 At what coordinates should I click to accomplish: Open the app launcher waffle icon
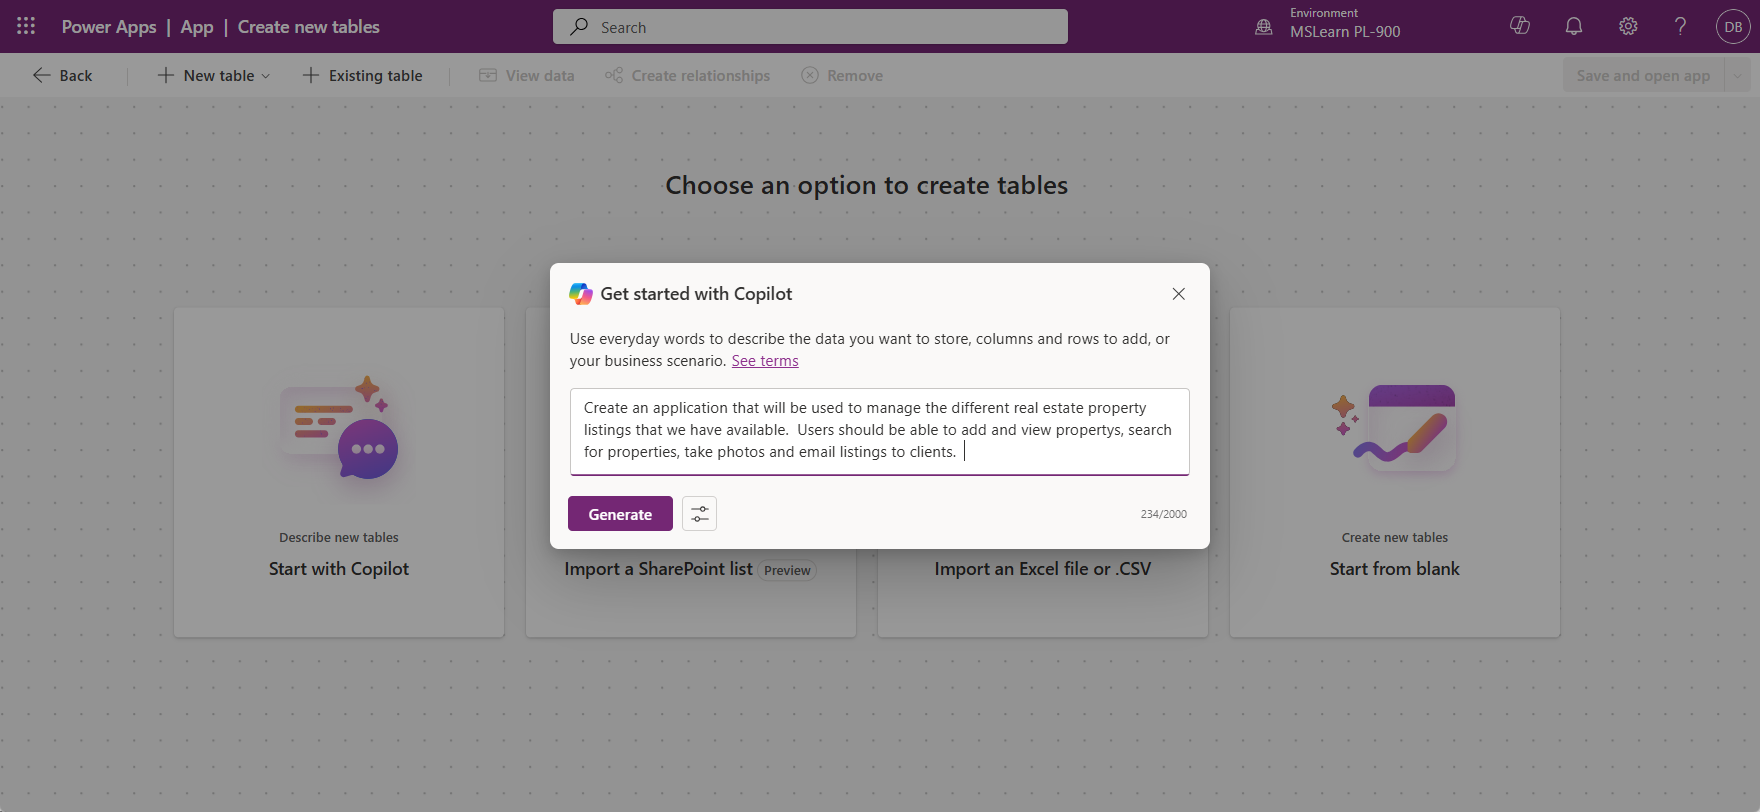[26, 26]
